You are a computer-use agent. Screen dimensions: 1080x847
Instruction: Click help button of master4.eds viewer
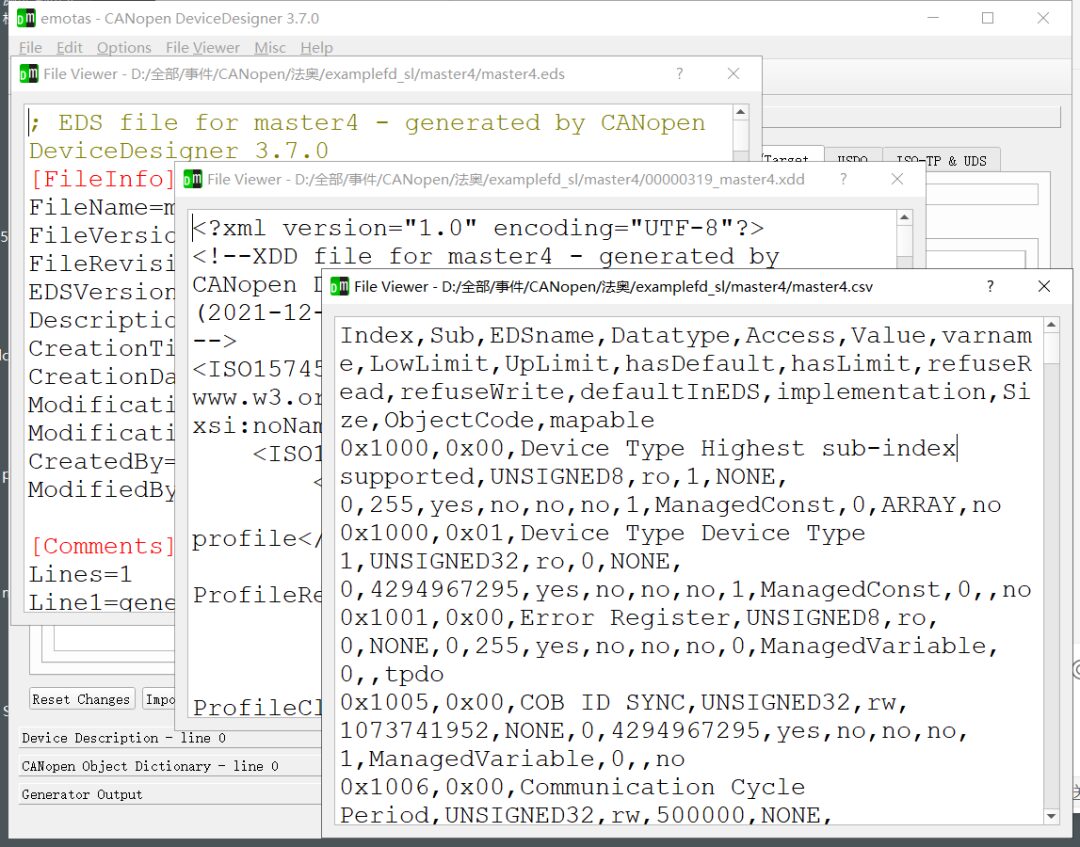pos(679,73)
